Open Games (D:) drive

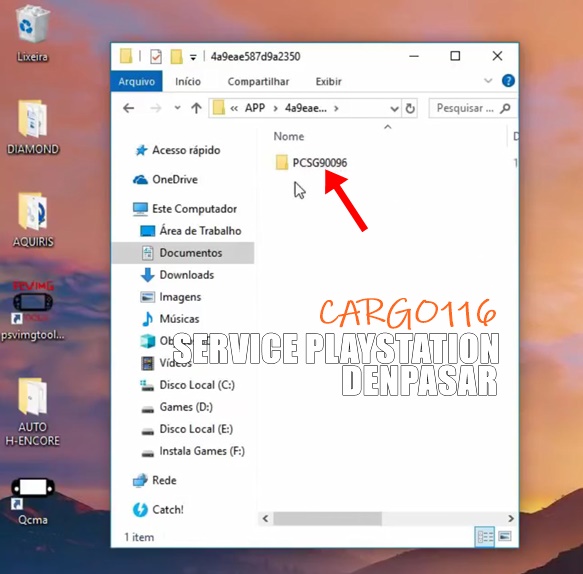pyautogui.click(x=177, y=407)
